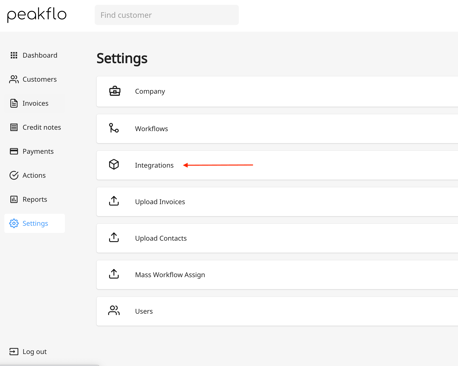Viewport: 458px width, 366px height.
Task: Click the Credit notes icon
Action: click(14, 127)
